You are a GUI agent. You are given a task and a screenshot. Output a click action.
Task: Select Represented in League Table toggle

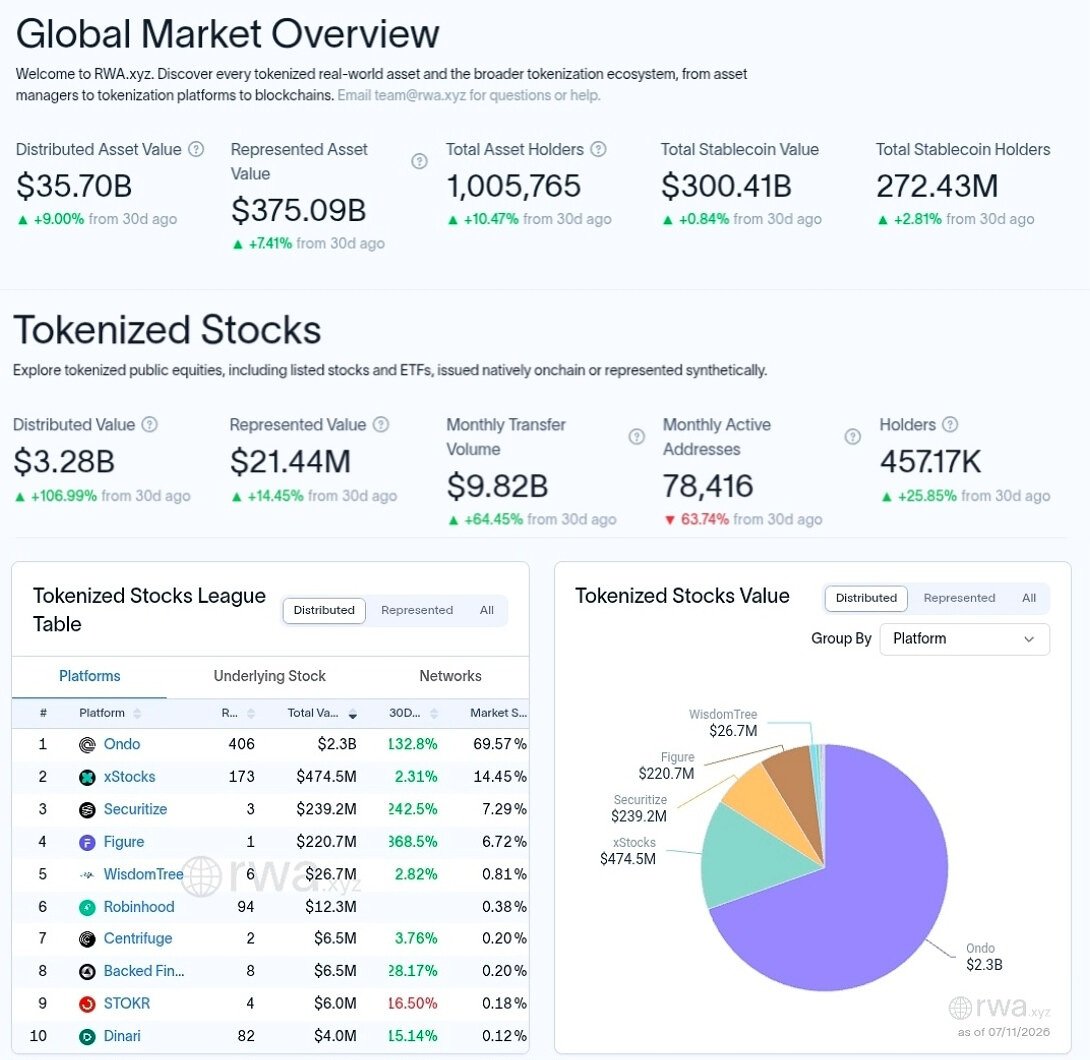click(x=417, y=610)
